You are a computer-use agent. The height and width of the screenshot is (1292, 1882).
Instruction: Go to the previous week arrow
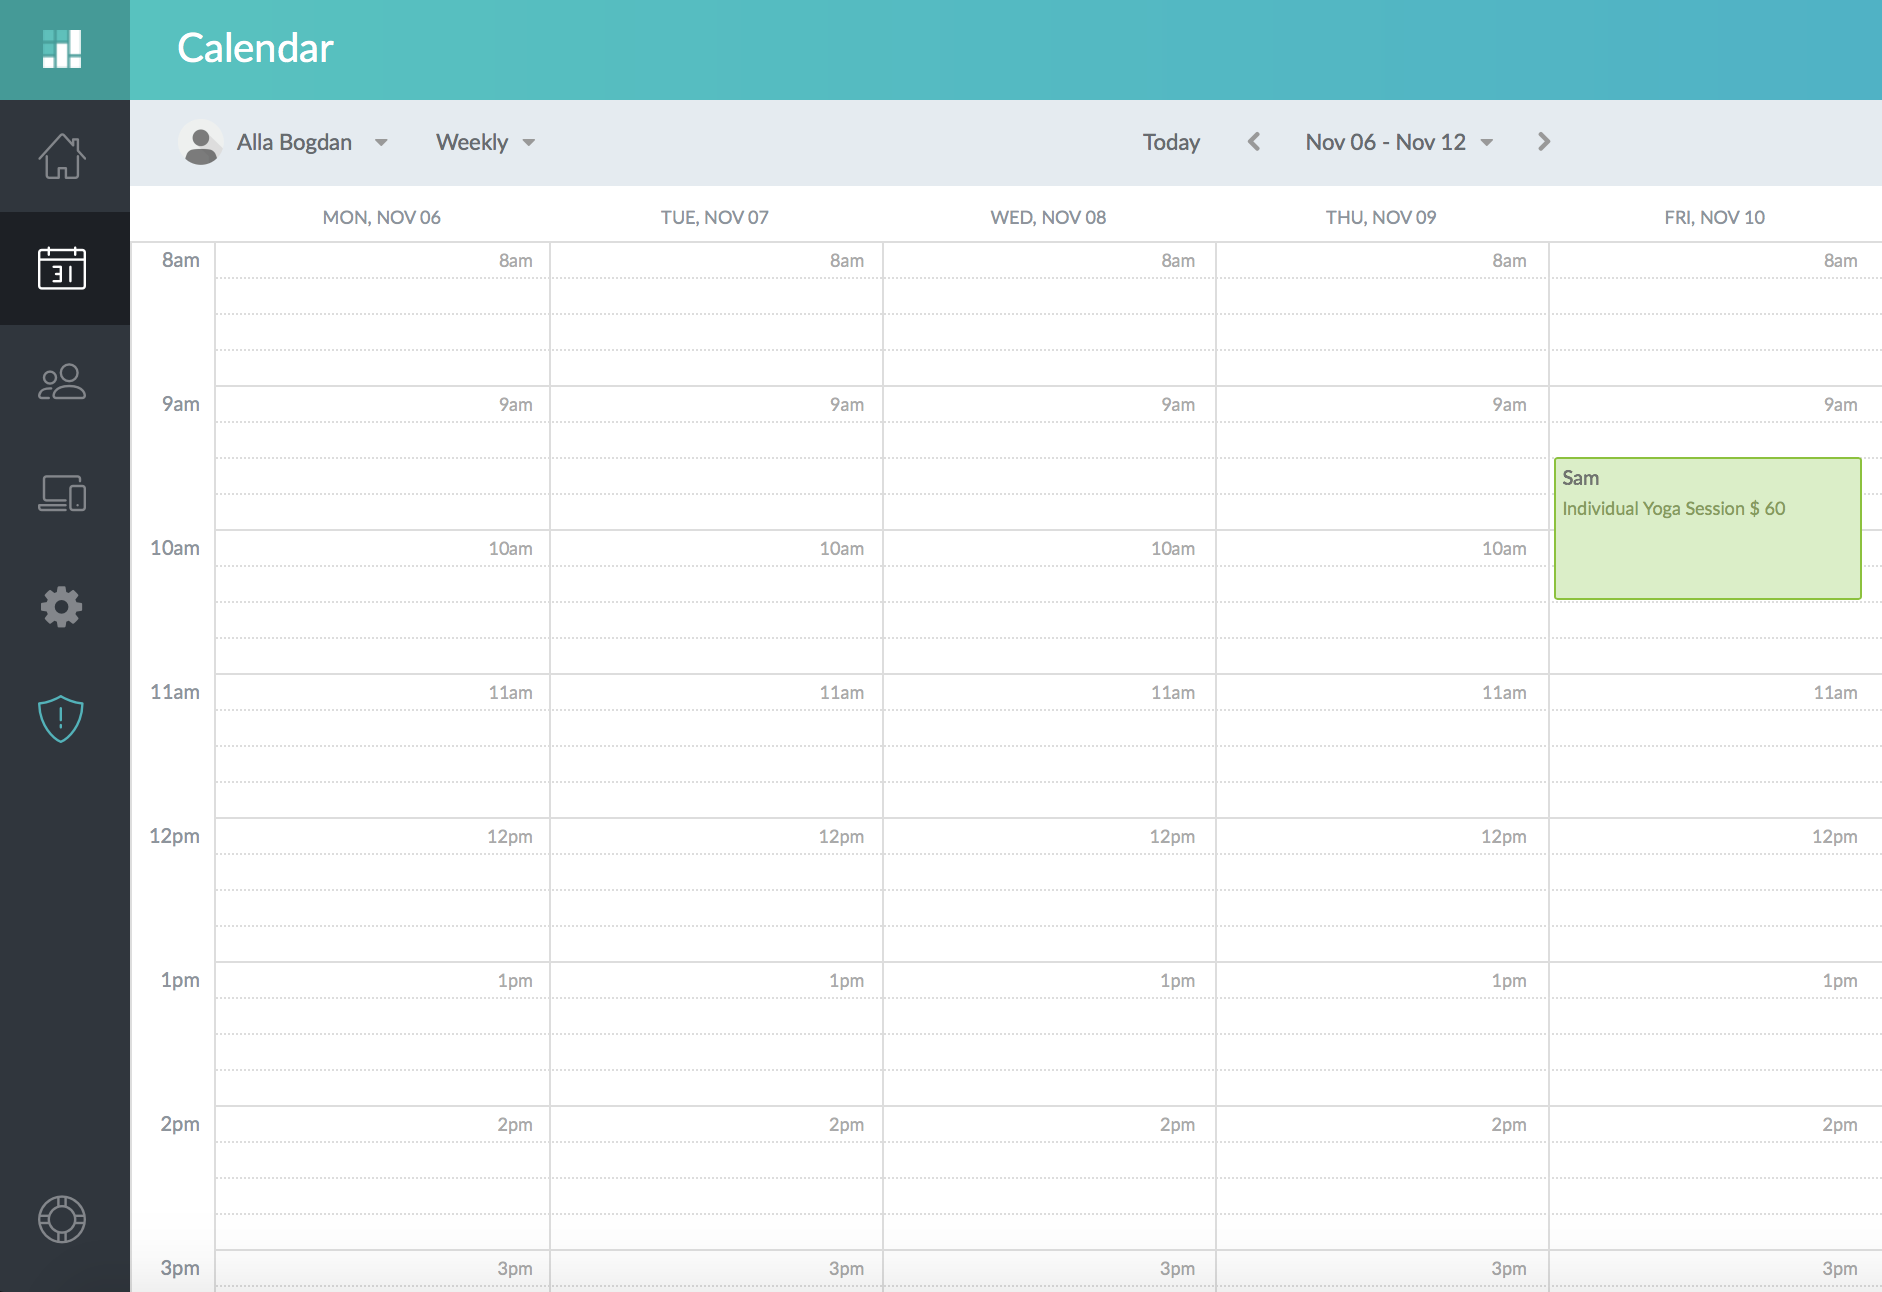pyautogui.click(x=1254, y=142)
